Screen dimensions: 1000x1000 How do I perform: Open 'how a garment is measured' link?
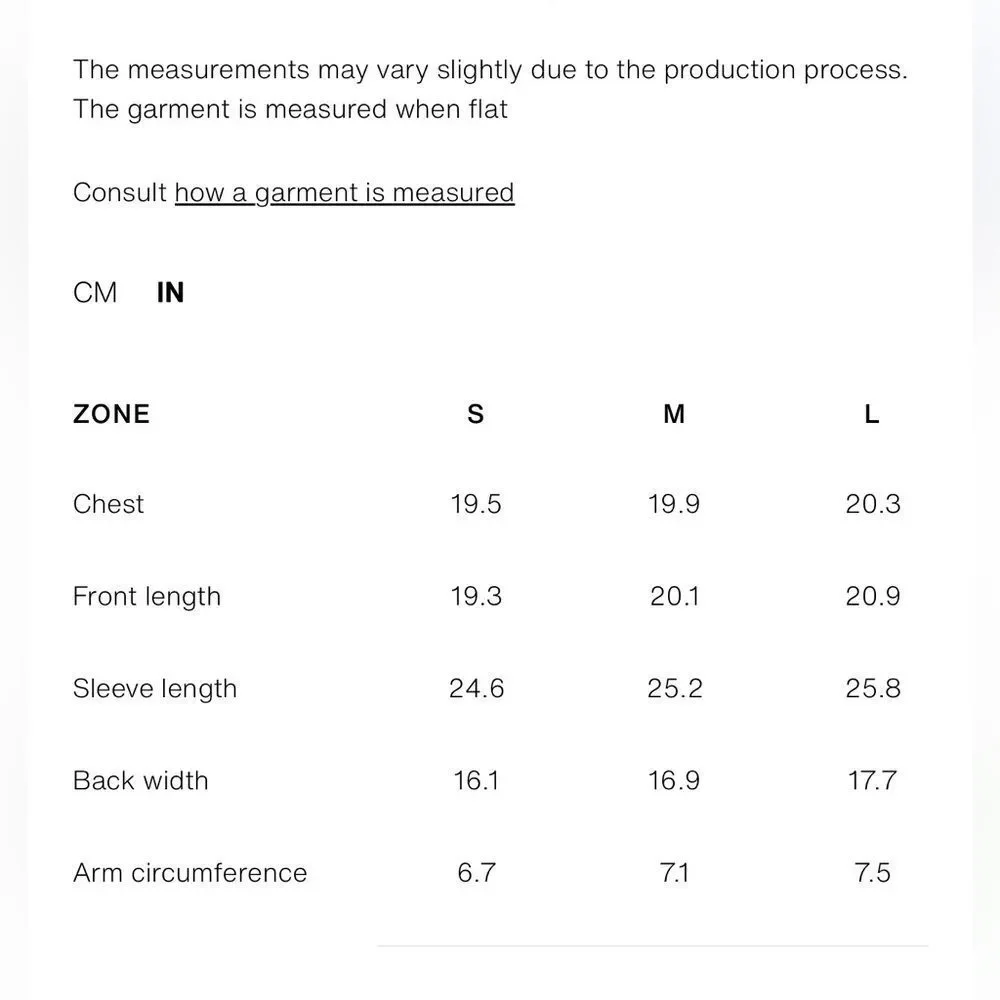(344, 193)
